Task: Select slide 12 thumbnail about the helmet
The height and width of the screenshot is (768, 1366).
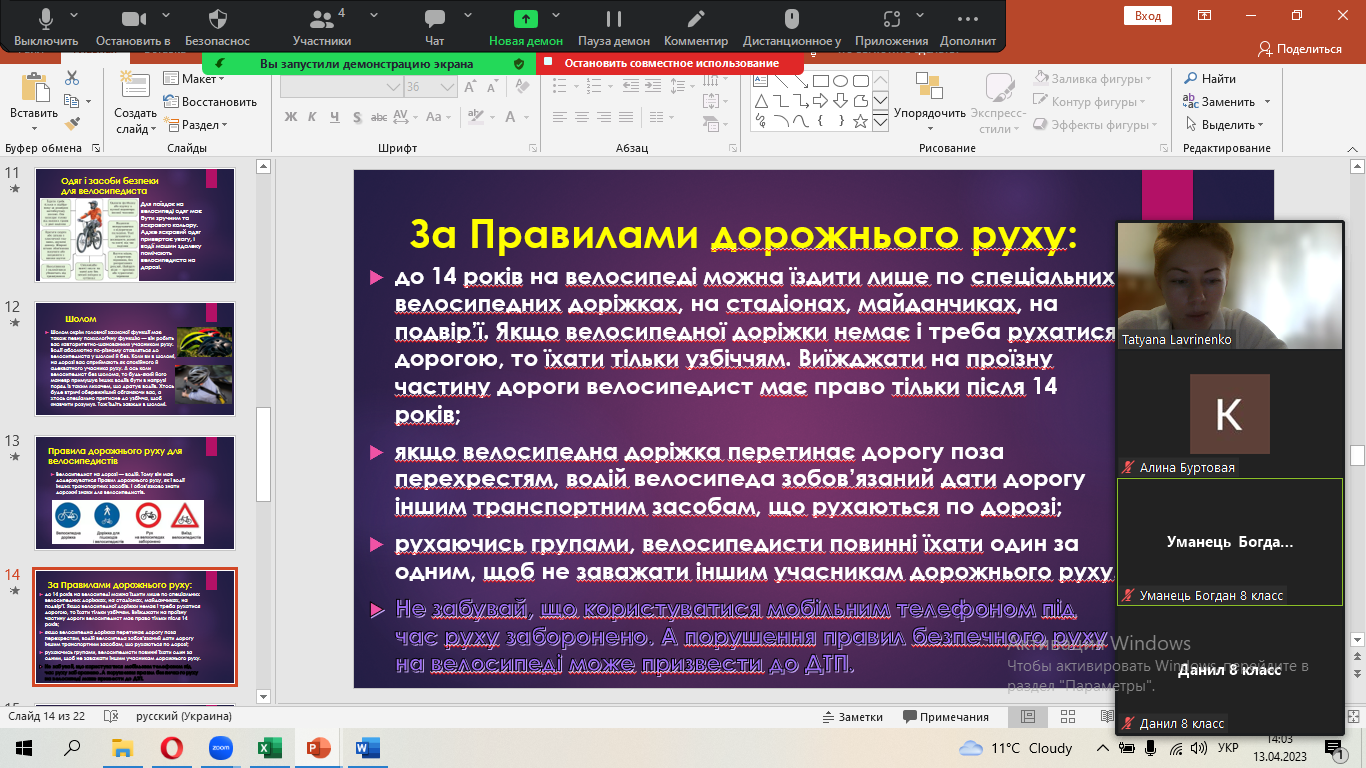Action: 135,358
